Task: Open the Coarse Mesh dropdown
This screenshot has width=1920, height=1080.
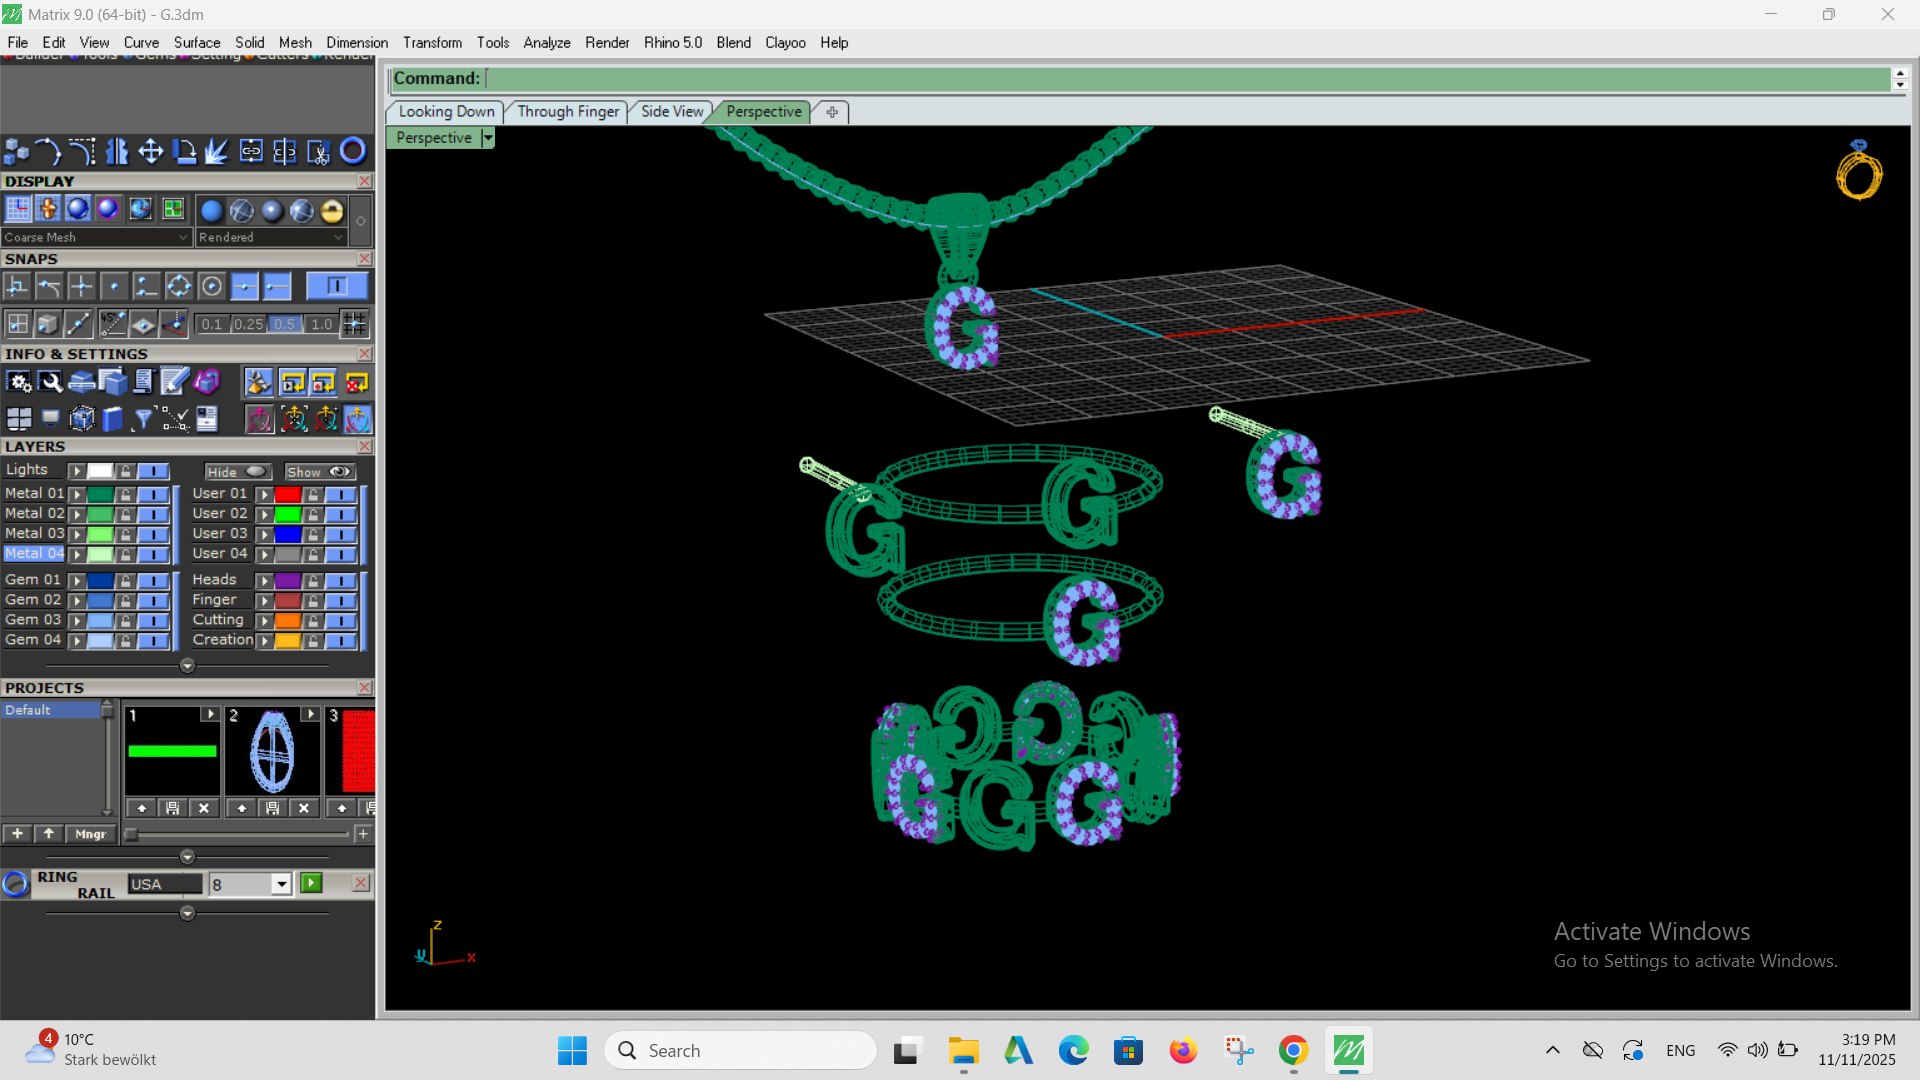Action: 96,237
